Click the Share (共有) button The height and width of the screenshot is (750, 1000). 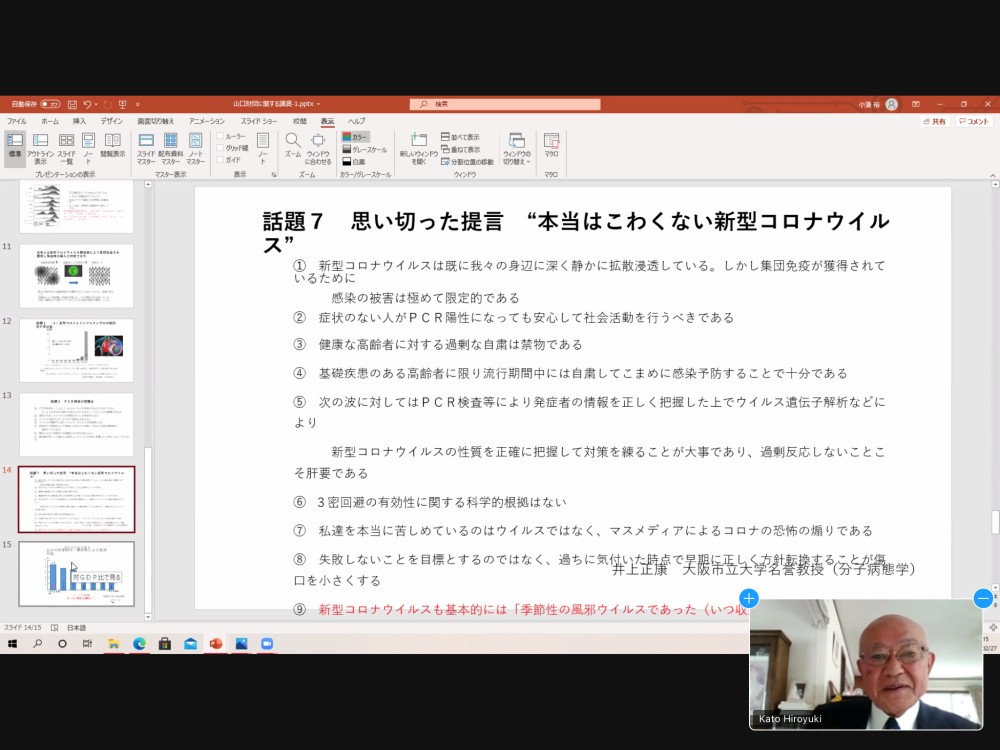point(935,121)
